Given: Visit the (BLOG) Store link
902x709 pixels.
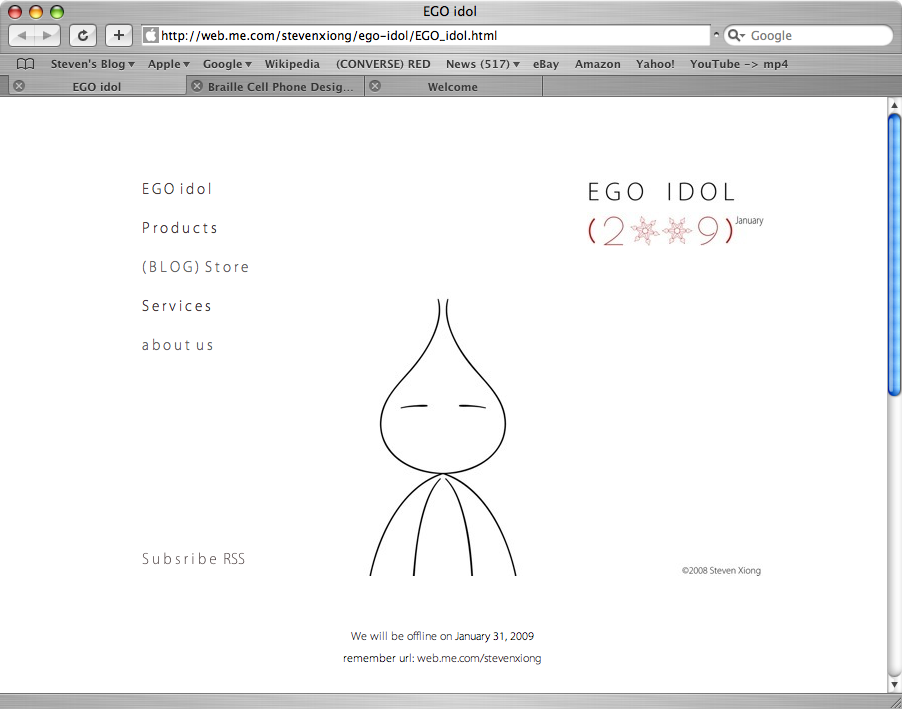Looking at the screenshot, I should pos(196,267).
